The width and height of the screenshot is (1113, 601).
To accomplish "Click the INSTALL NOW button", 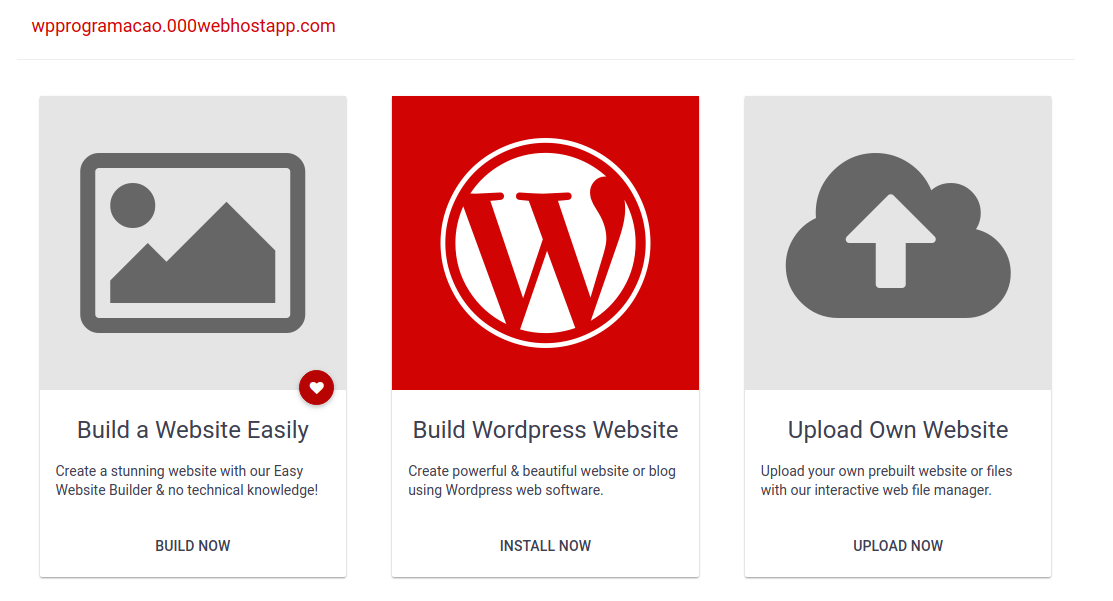I will pyautogui.click(x=545, y=546).
